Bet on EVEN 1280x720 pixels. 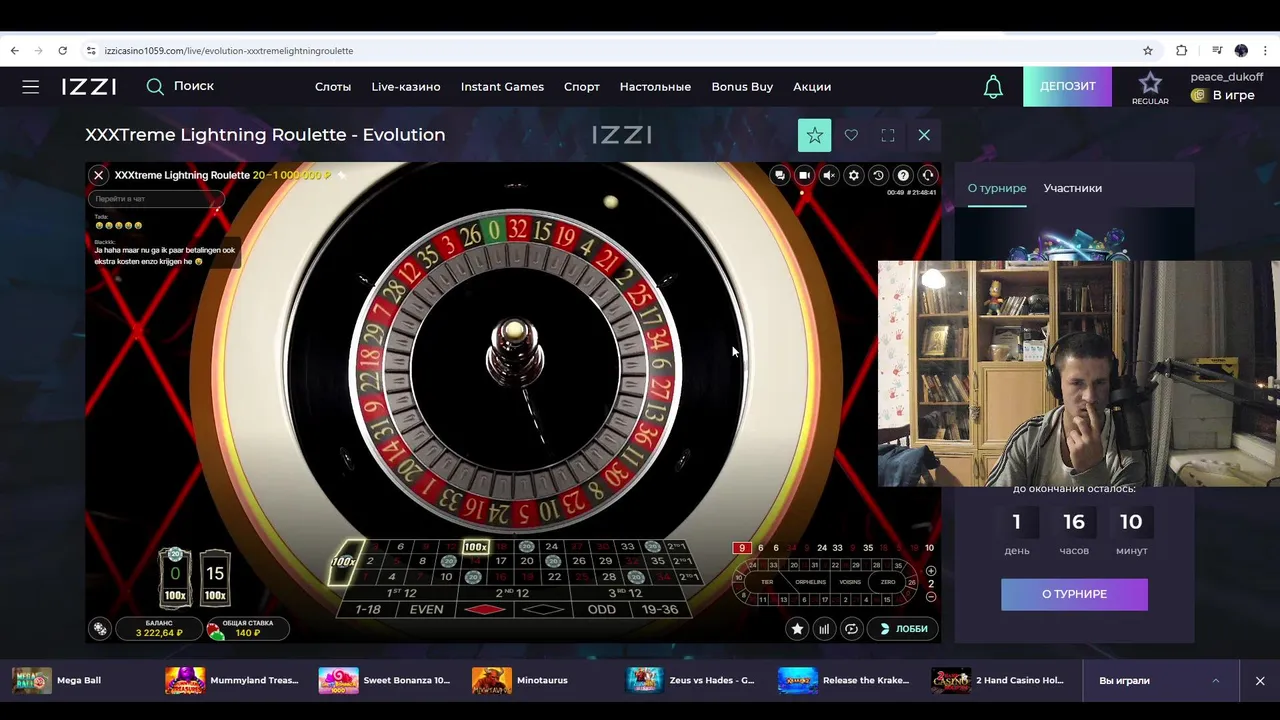pos(426,609)
